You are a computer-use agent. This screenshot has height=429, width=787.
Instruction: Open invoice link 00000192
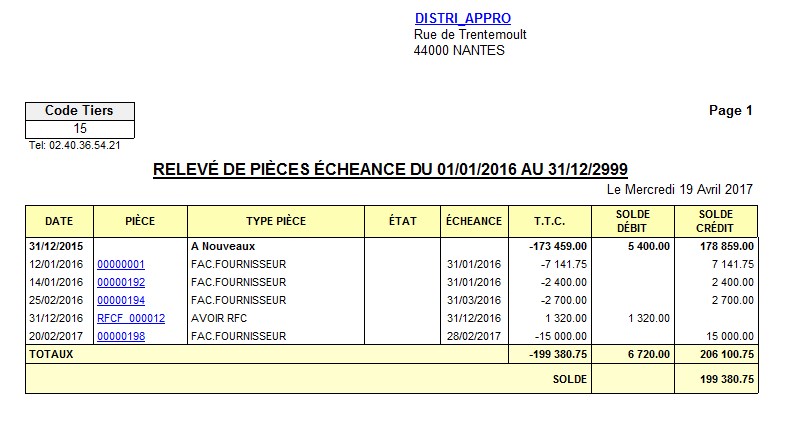(x=121, y=282)
